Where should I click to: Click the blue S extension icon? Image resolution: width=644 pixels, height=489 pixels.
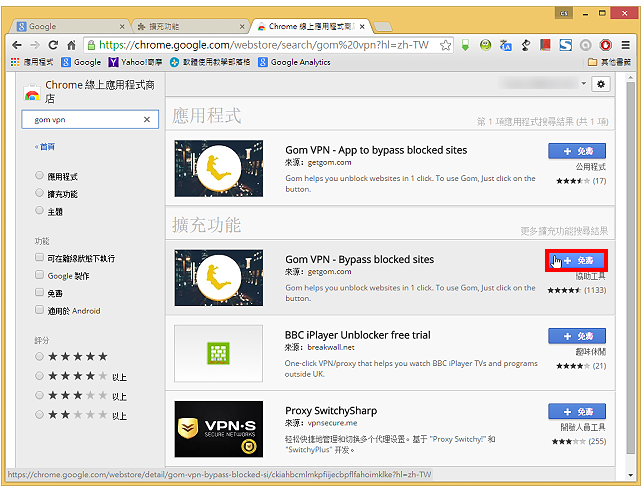(x=566, y=45)
